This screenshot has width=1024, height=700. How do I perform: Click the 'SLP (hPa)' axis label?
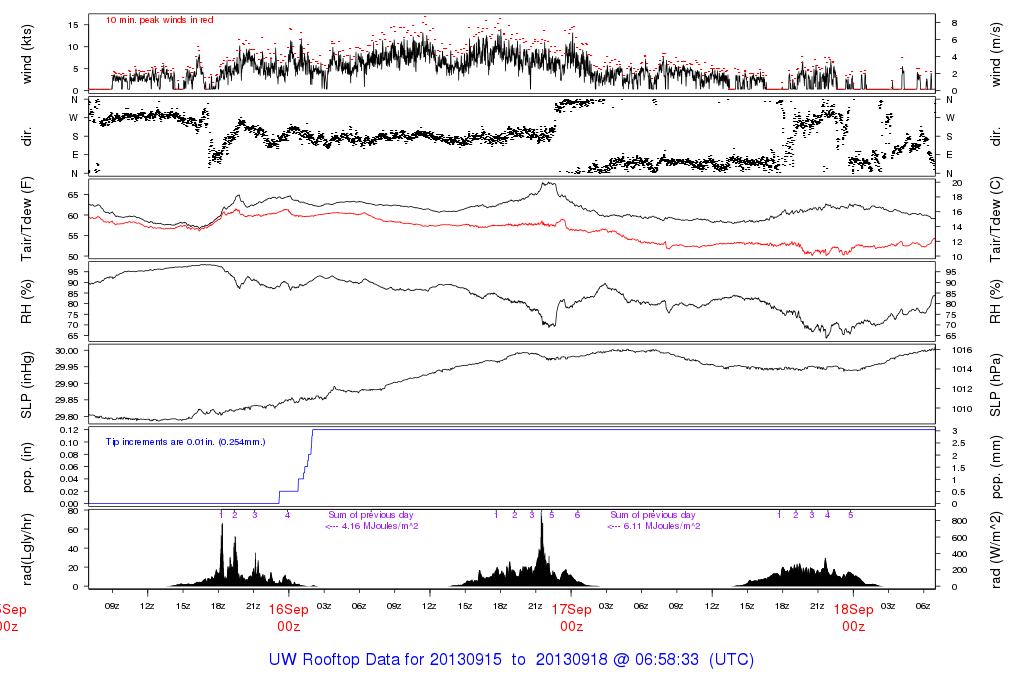[x=996, y=385]
